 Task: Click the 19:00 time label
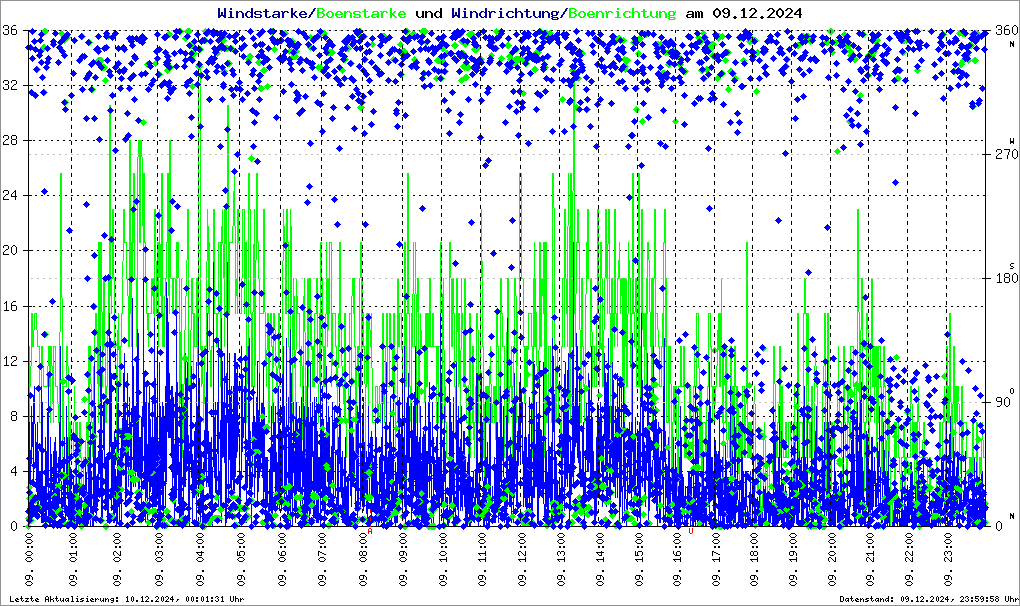[793, 559]
